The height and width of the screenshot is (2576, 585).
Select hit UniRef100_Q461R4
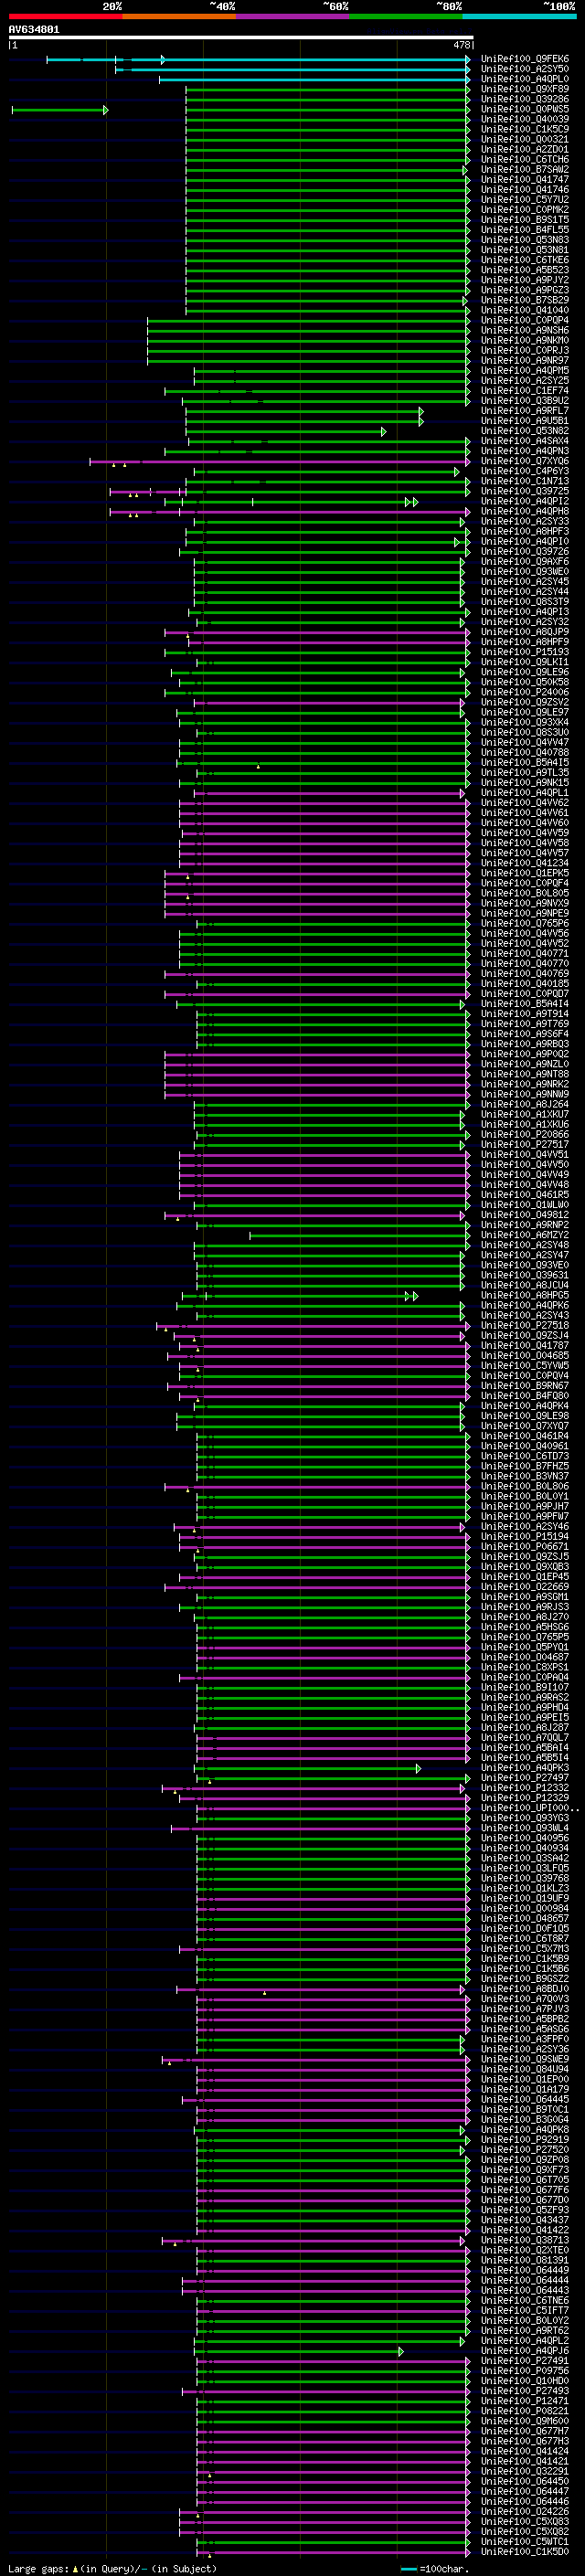click(x=525, y=1436)
